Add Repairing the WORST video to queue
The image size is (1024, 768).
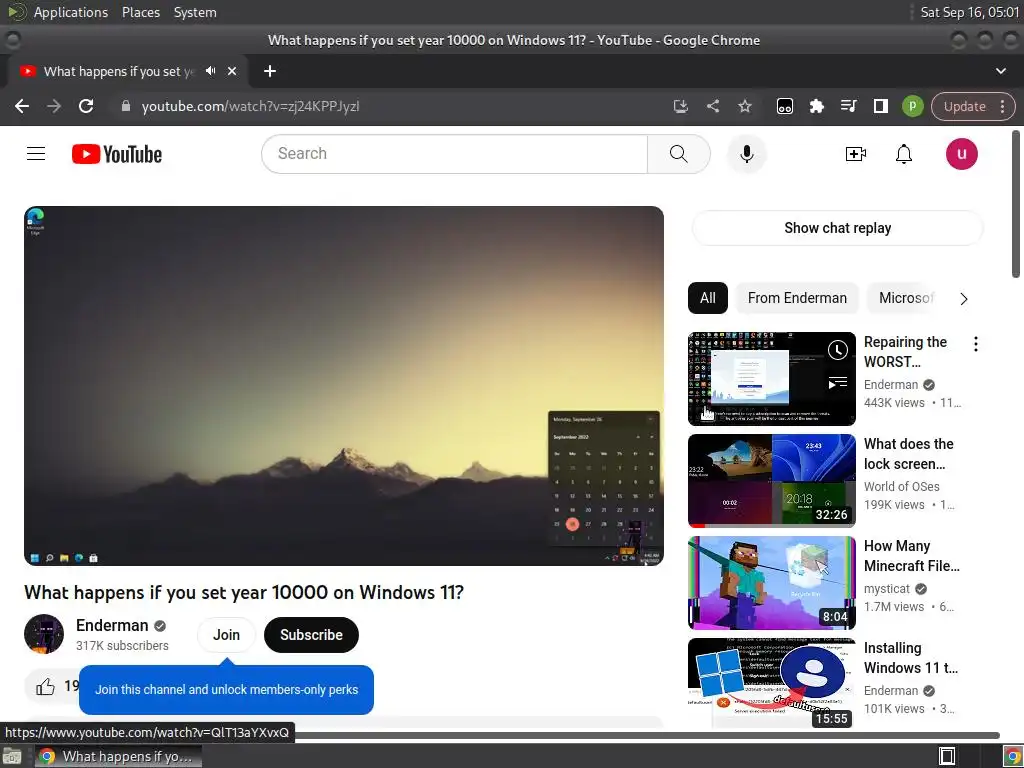(x=837, y=382)
